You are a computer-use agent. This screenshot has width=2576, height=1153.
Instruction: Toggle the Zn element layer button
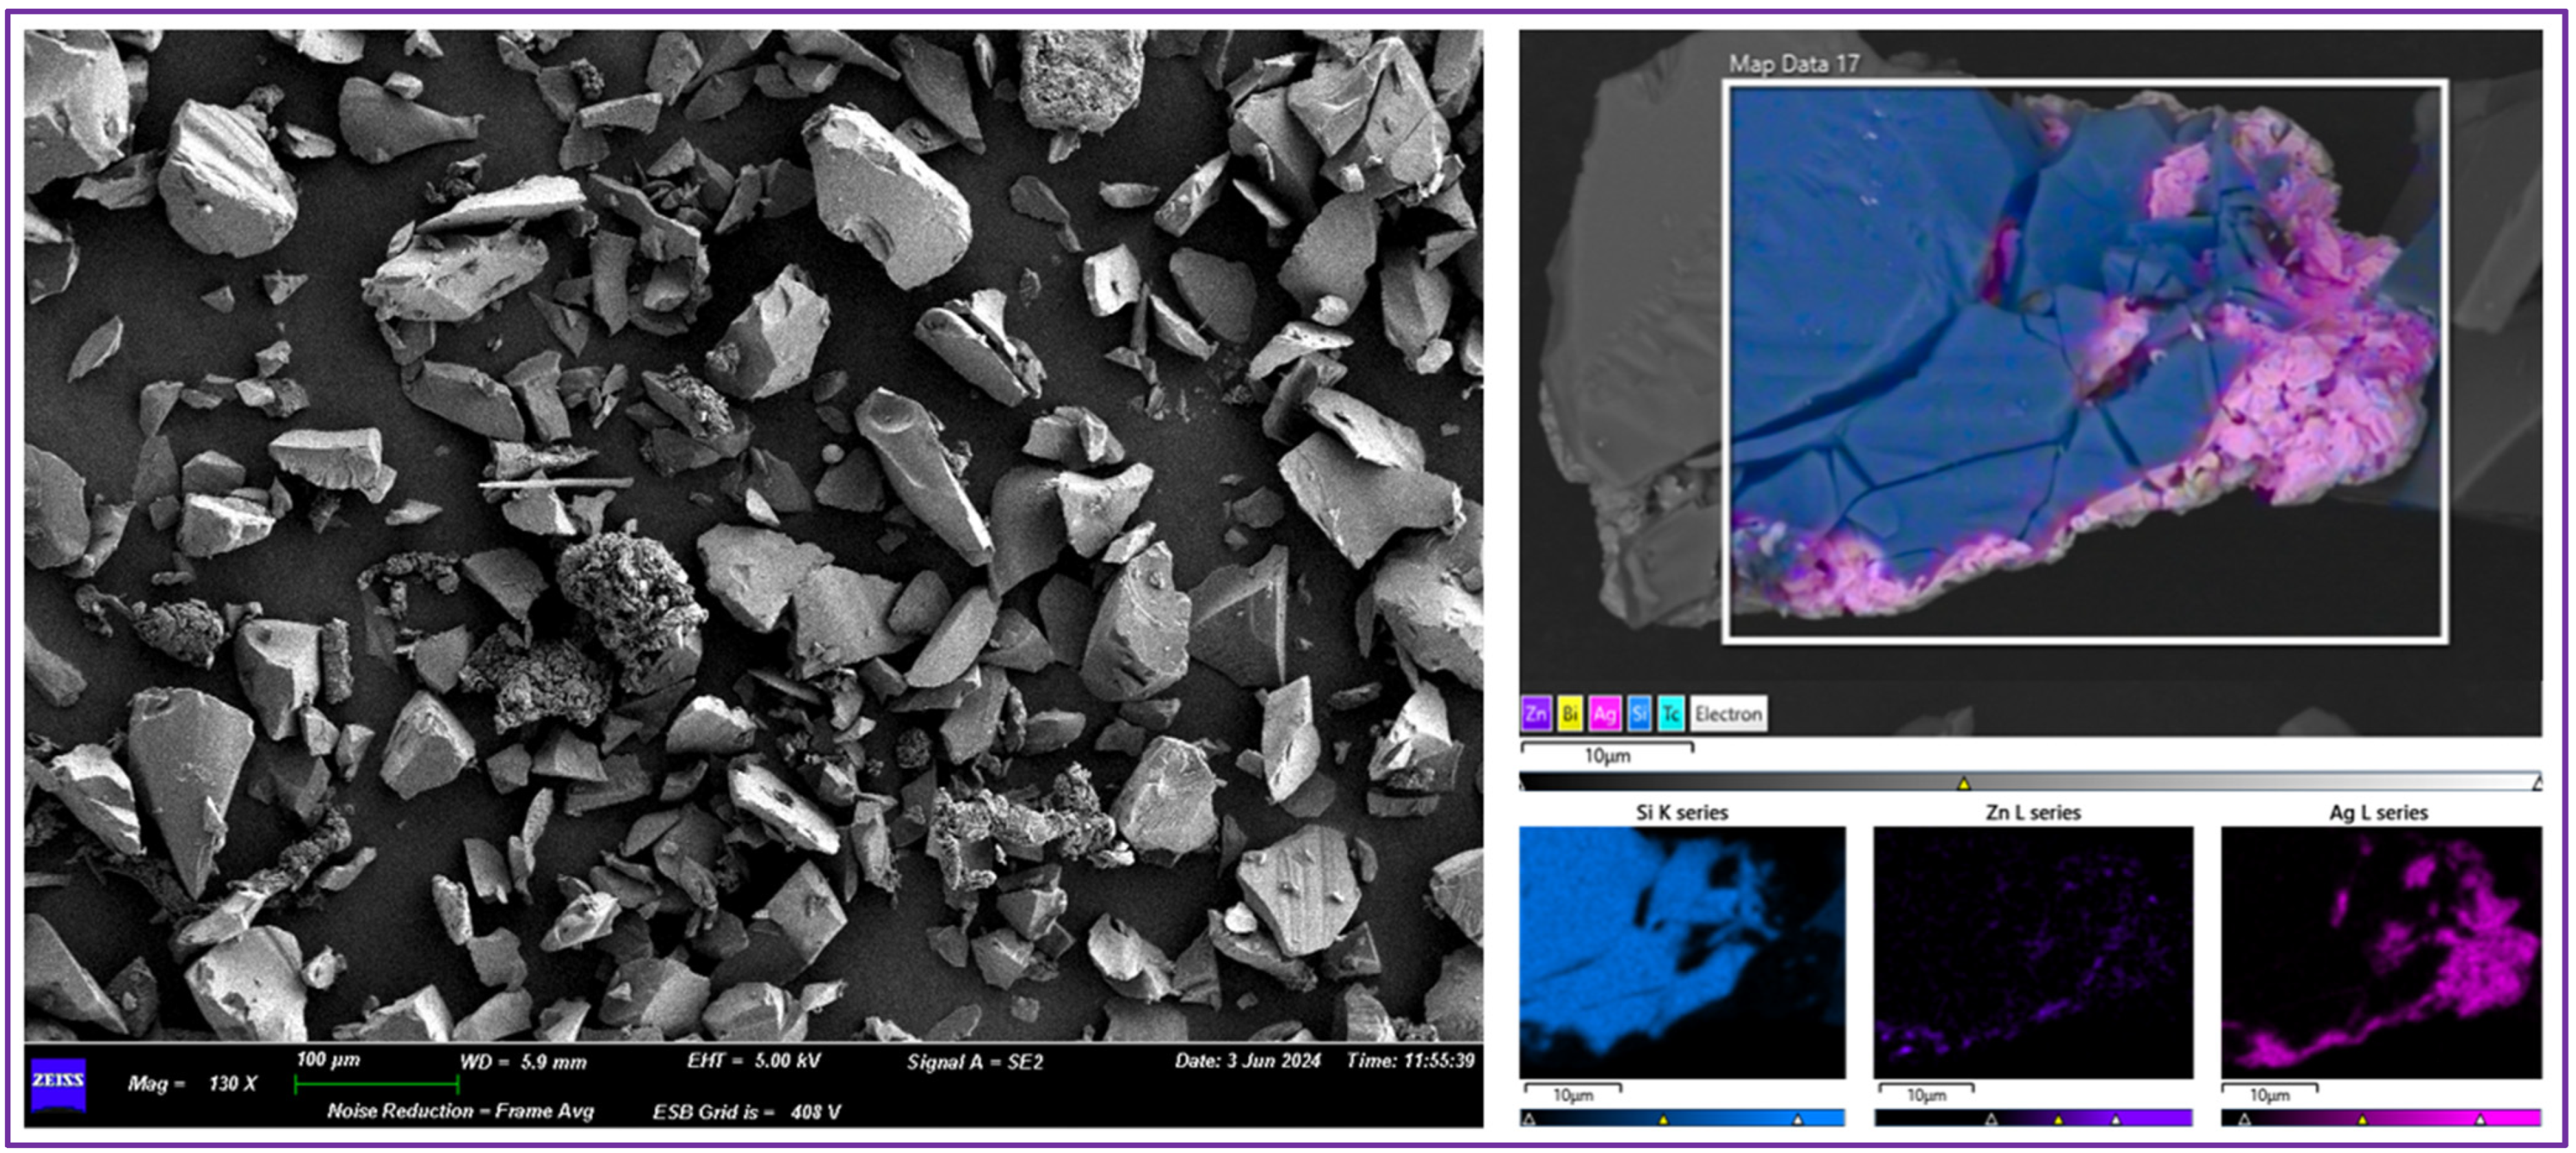click(x=1536, y=714)
